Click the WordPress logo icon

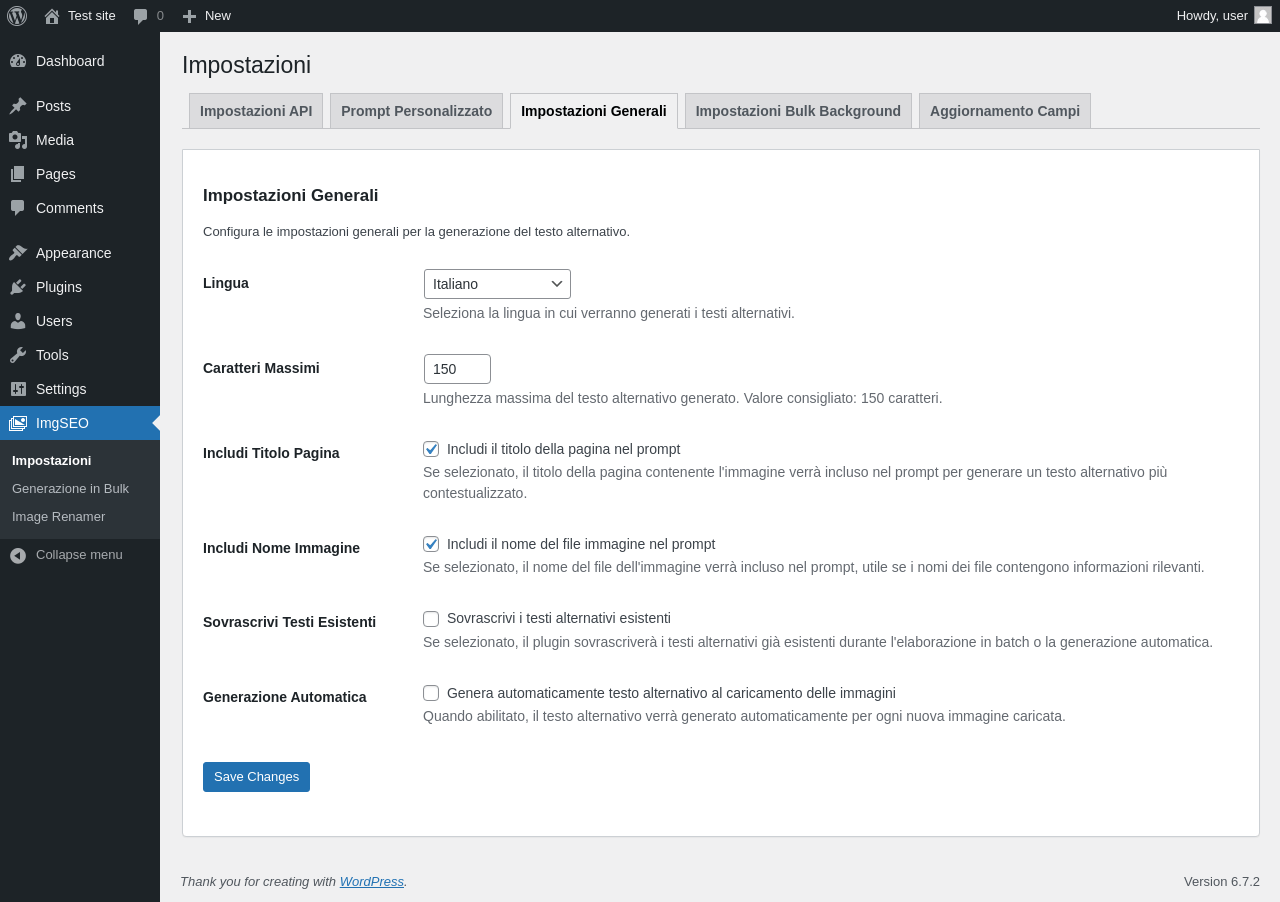17,16
